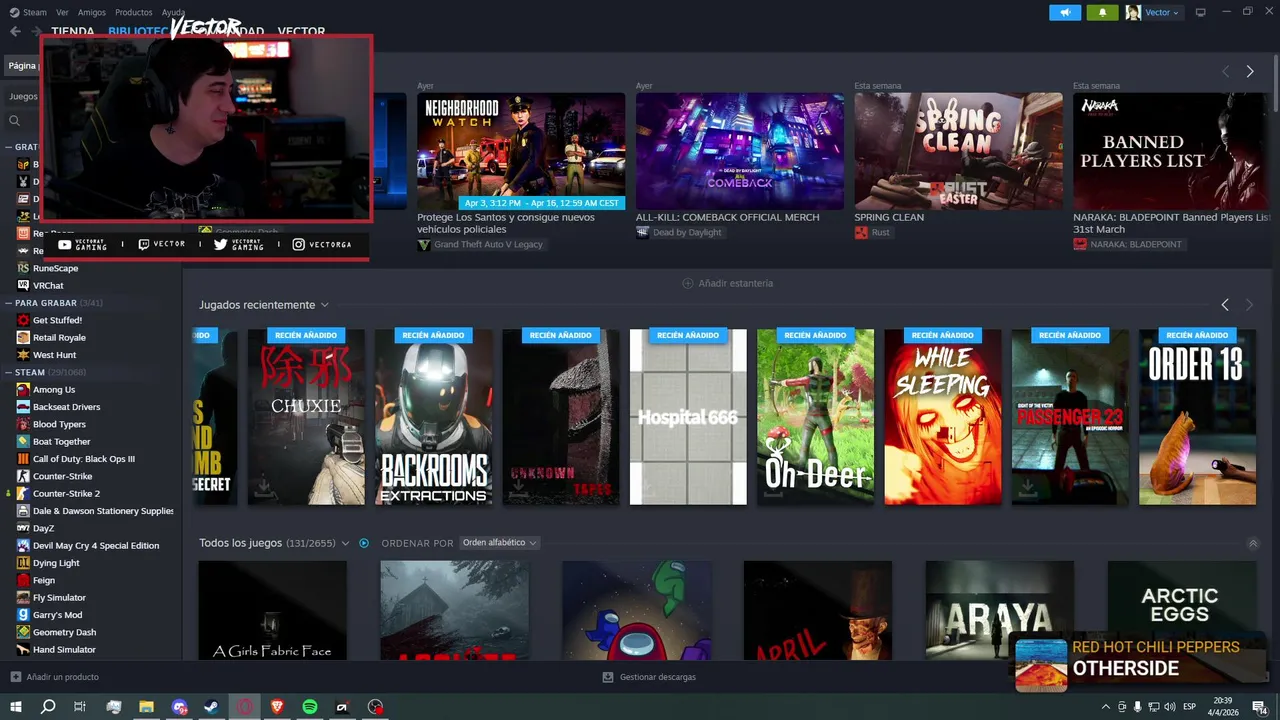Viewport: 1280px width, 720px height.
Task: Click the plus icon beside Añadir un producto
Action: (x=16, y=677)
